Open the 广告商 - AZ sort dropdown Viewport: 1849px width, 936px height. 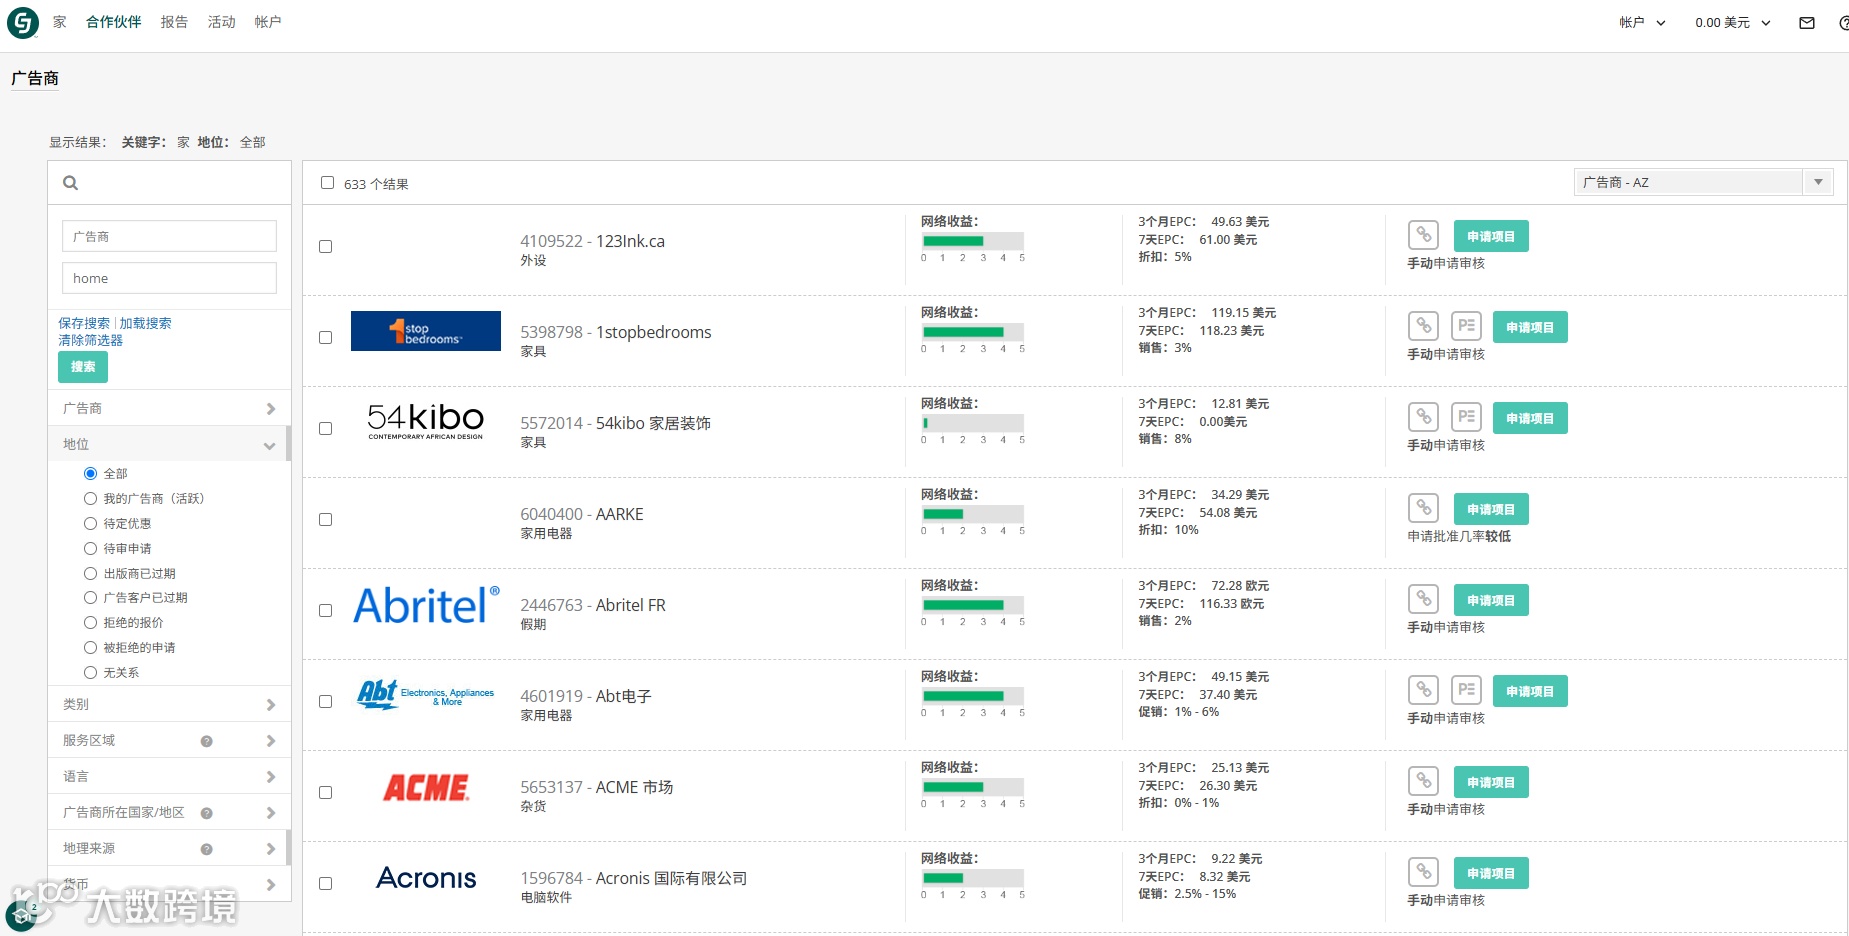[1703, 182]
